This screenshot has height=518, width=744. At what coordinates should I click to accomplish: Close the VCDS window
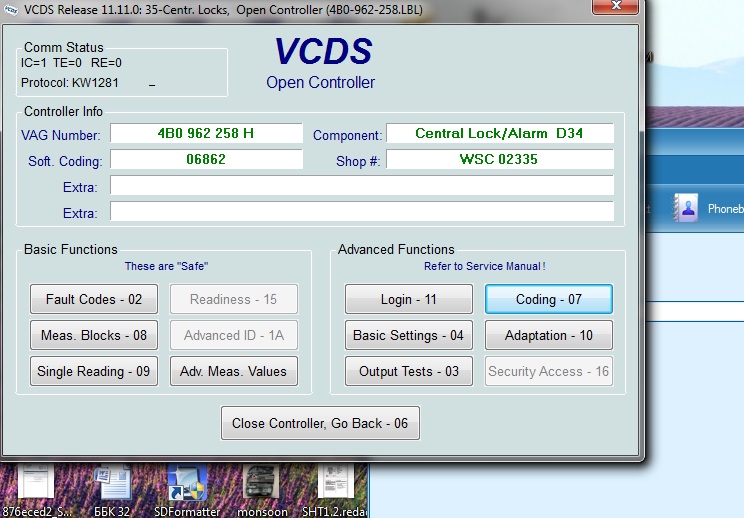pyautogui.click(x=615, y=6)
